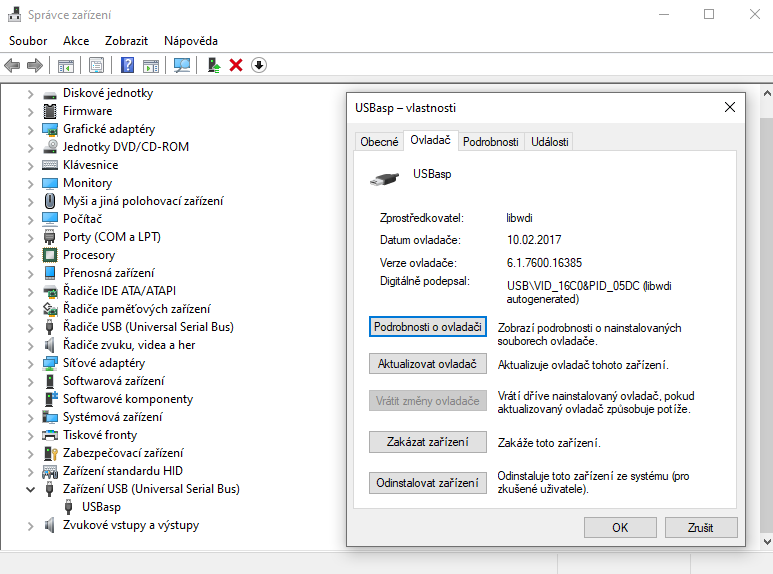The height and width of the screenshot is (574, 773).
Task: Select the USBasp device in tree
Action: [101, 507]
